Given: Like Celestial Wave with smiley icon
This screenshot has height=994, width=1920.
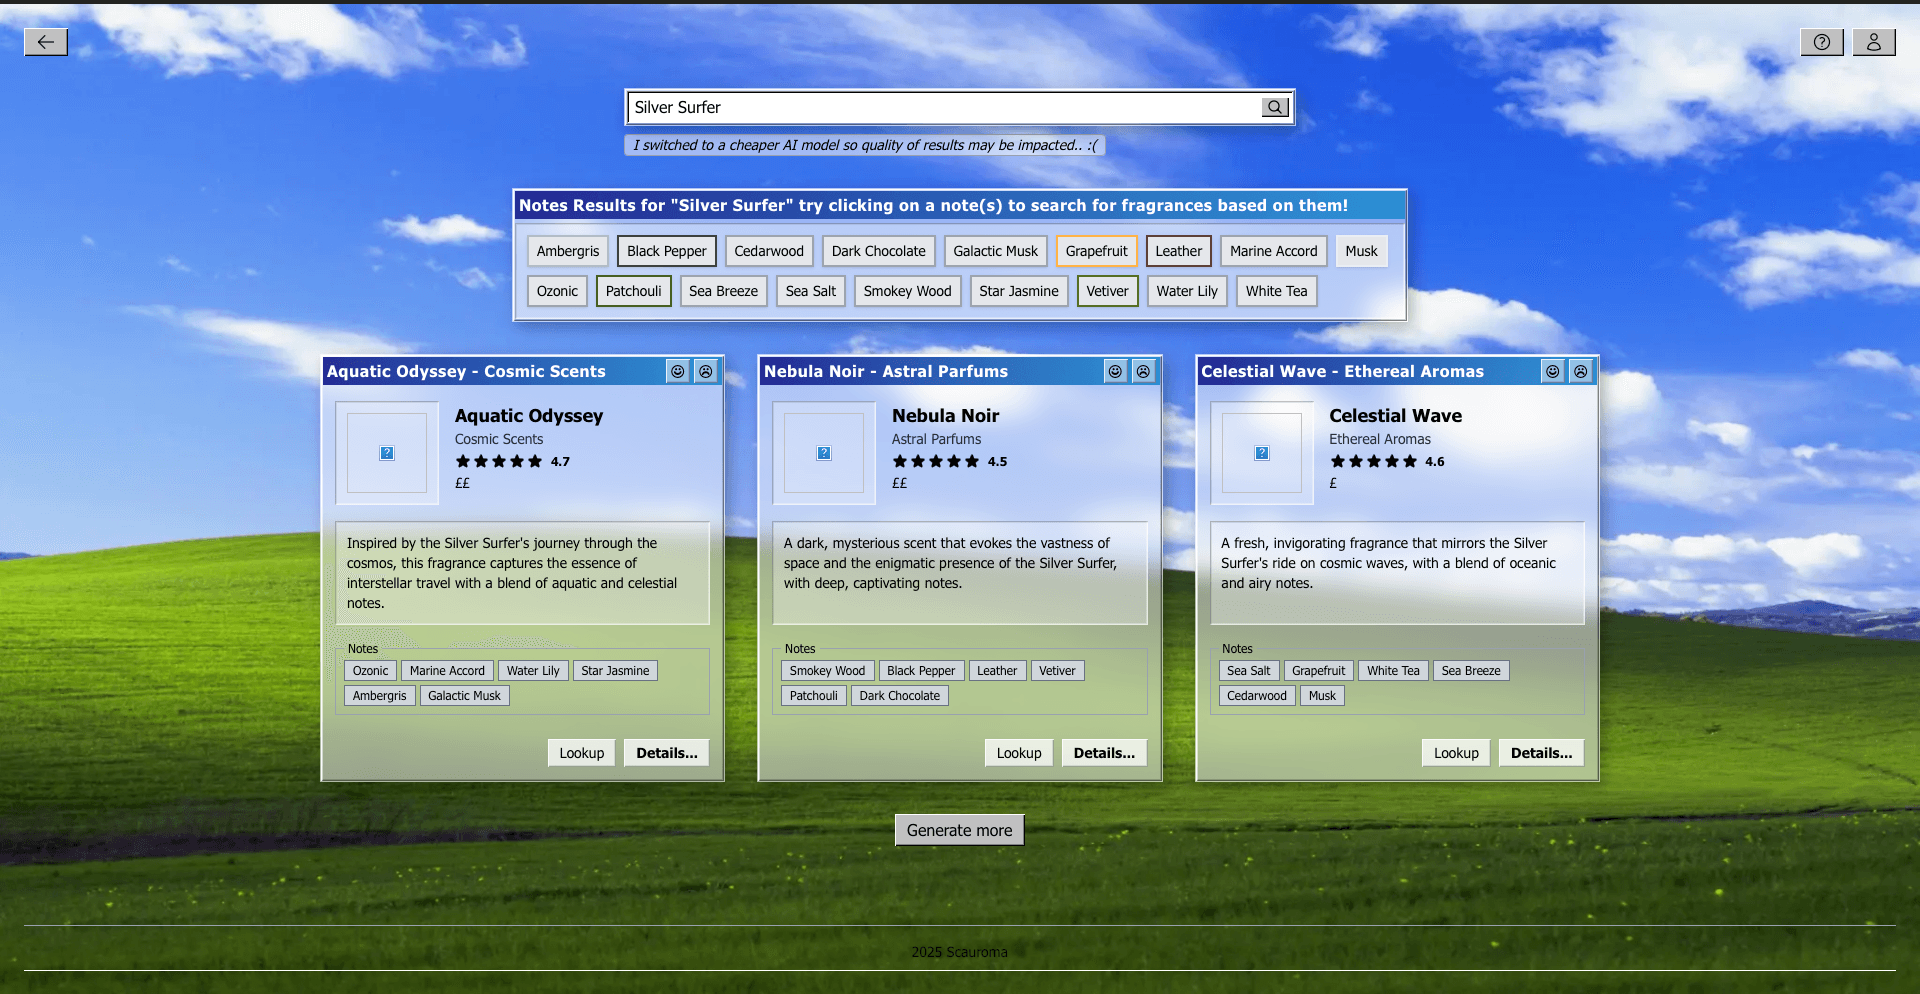Looking at the screenshot, I should point(1552,371).
